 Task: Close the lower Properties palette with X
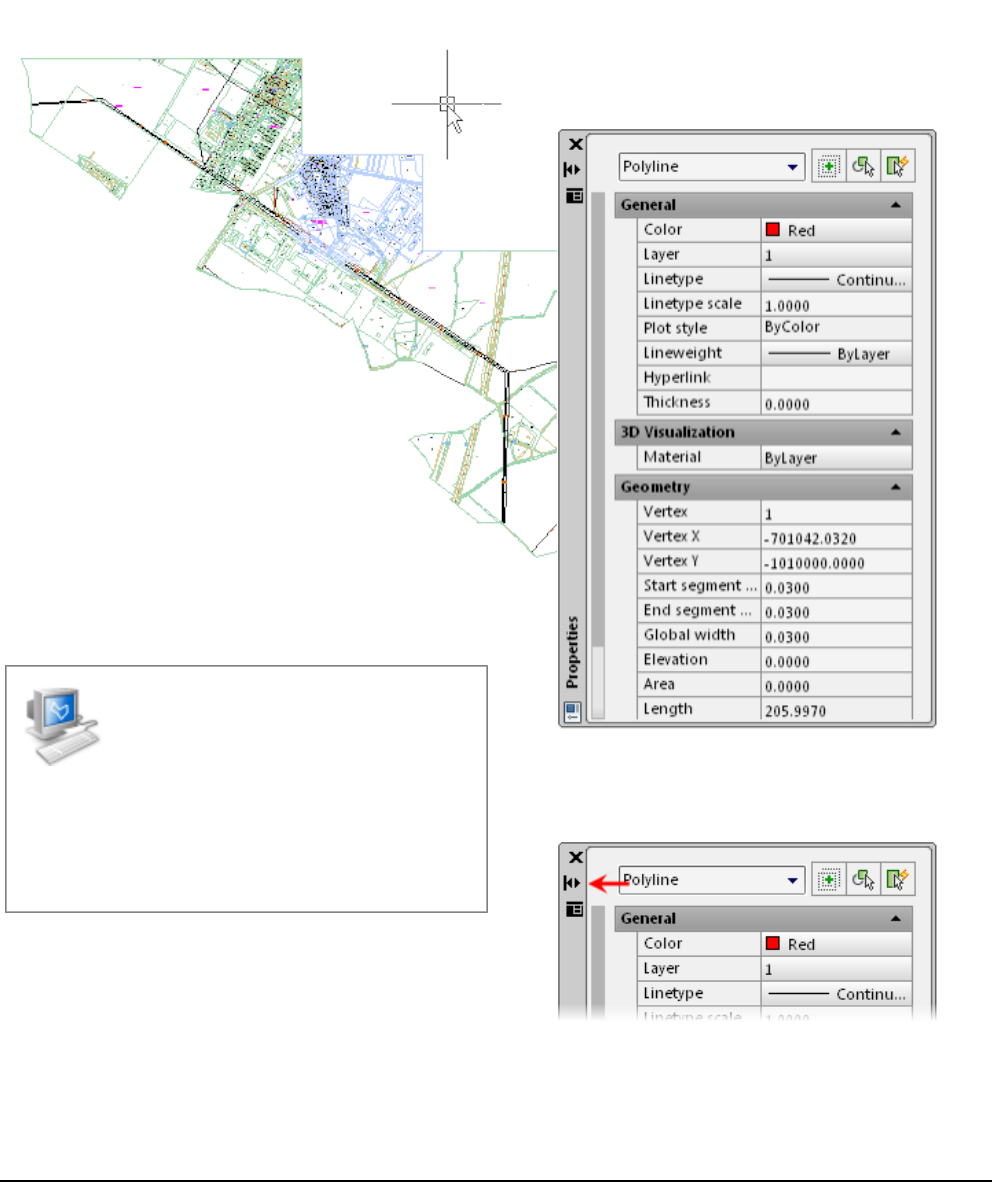pos(575,858)
